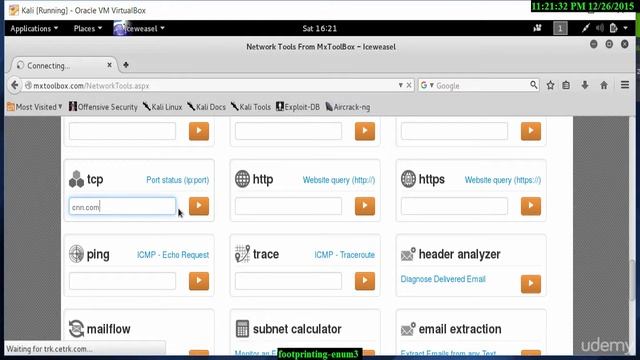Click the accessibility users icon in top bar
The image size is (640, 360).
(x=537, y=28)
